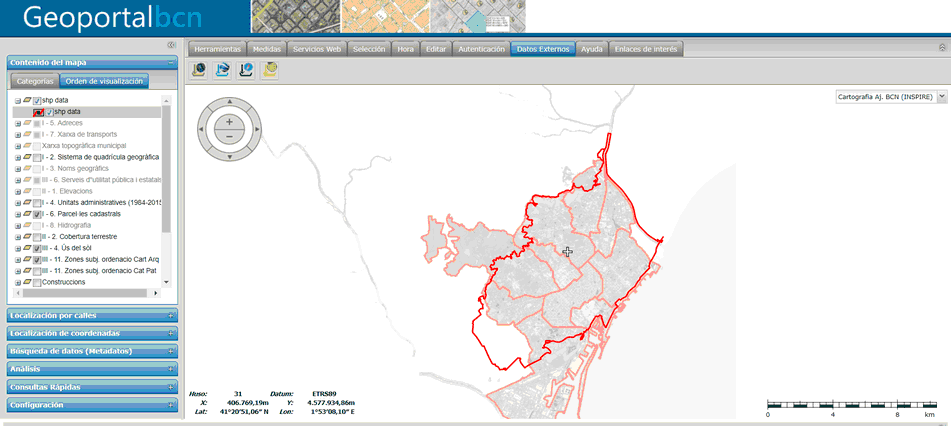The height and width of the screenshot is (426, 951).
Task: Click the second toolbar icon with blue arrow
Action: pyautogui.click(x=222, y=70)
